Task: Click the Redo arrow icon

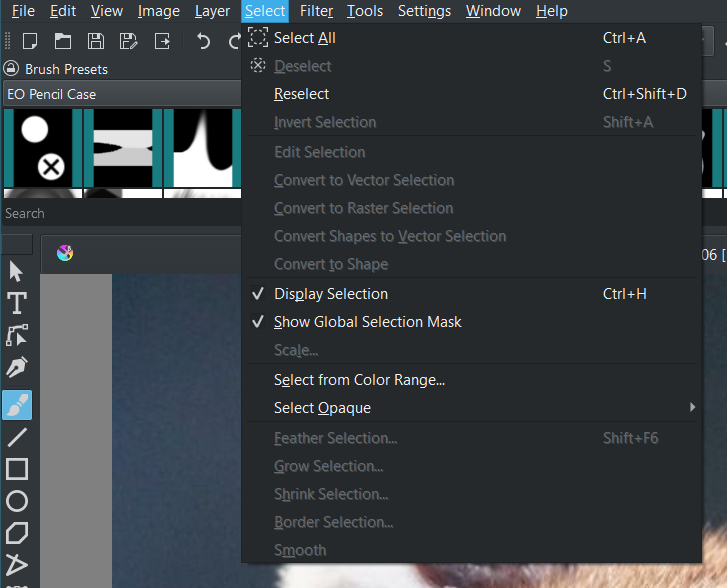Action: (235, 41)
